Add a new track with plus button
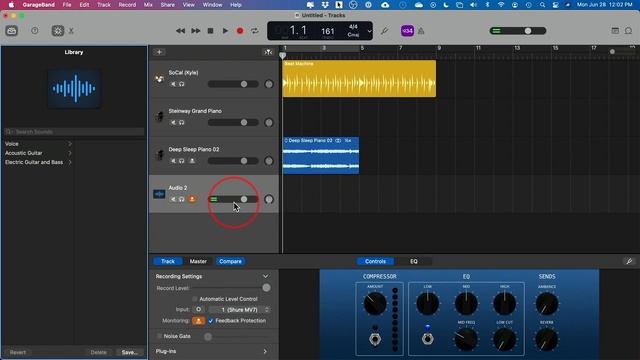Image resolution: width=640 pixels, height=360 pixels. [159, 52]
